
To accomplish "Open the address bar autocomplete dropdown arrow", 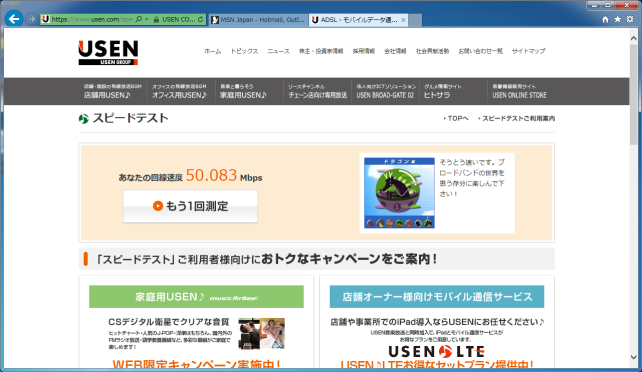I will (x=147, y=19).
